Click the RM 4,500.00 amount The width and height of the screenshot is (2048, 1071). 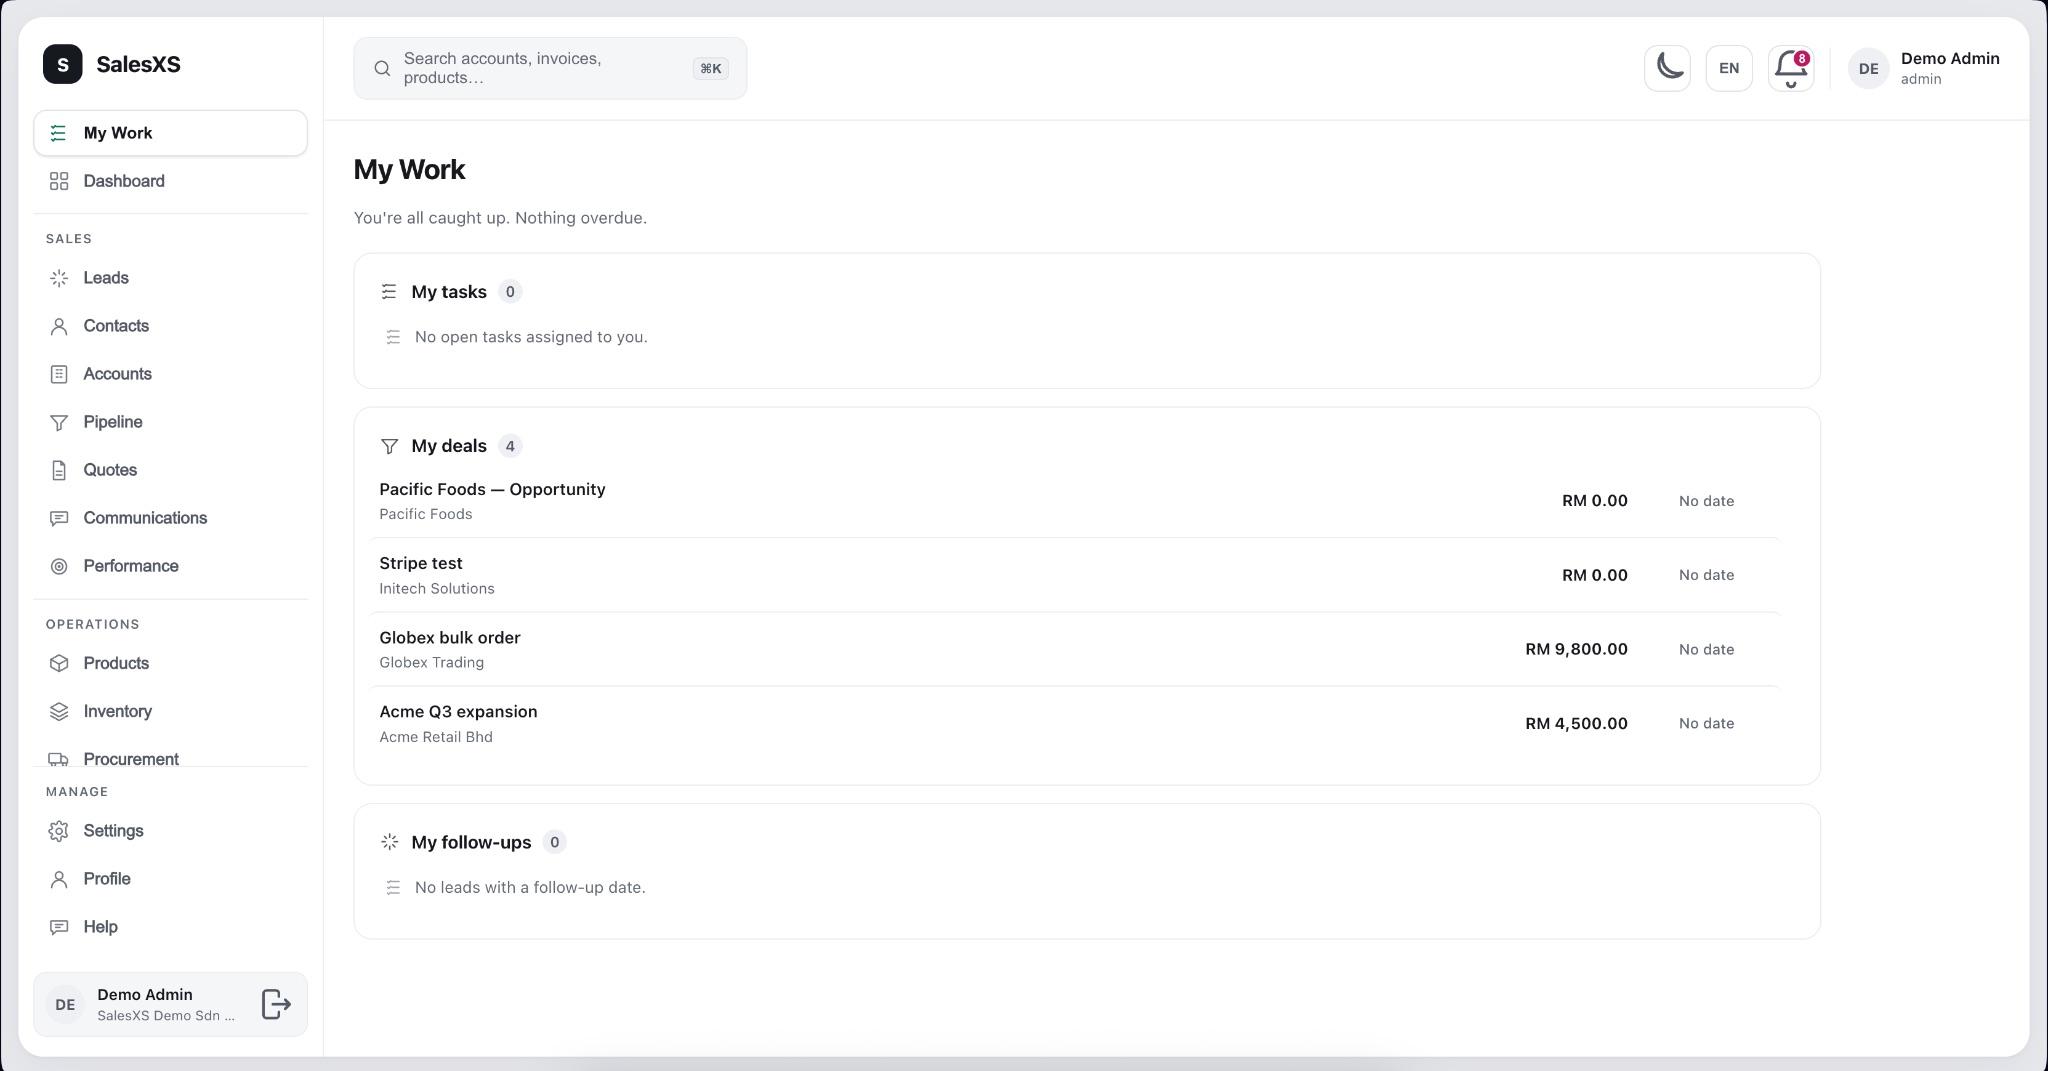(x=1576, y=723)
